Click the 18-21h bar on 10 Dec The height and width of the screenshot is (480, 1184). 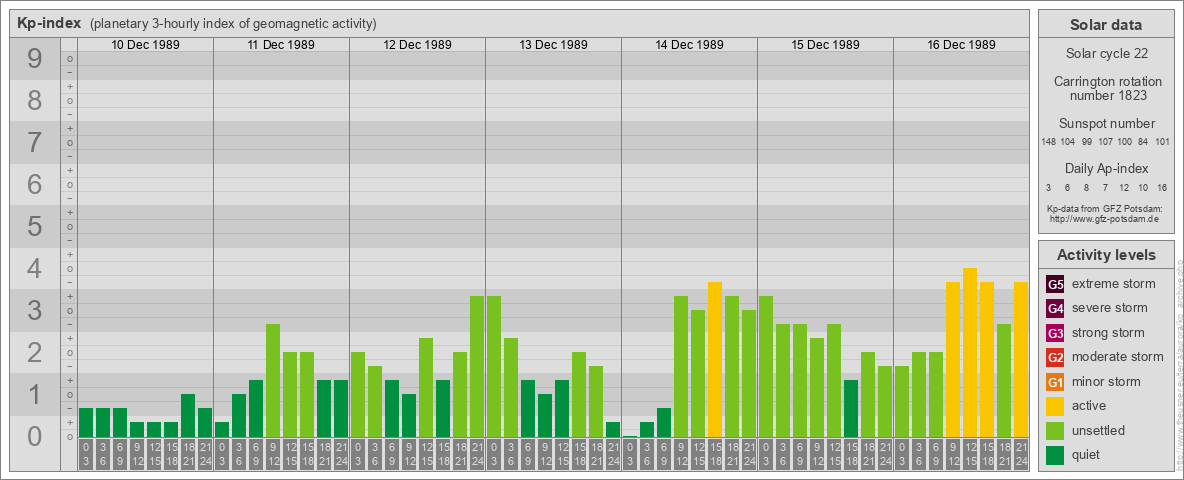point(188,415)
